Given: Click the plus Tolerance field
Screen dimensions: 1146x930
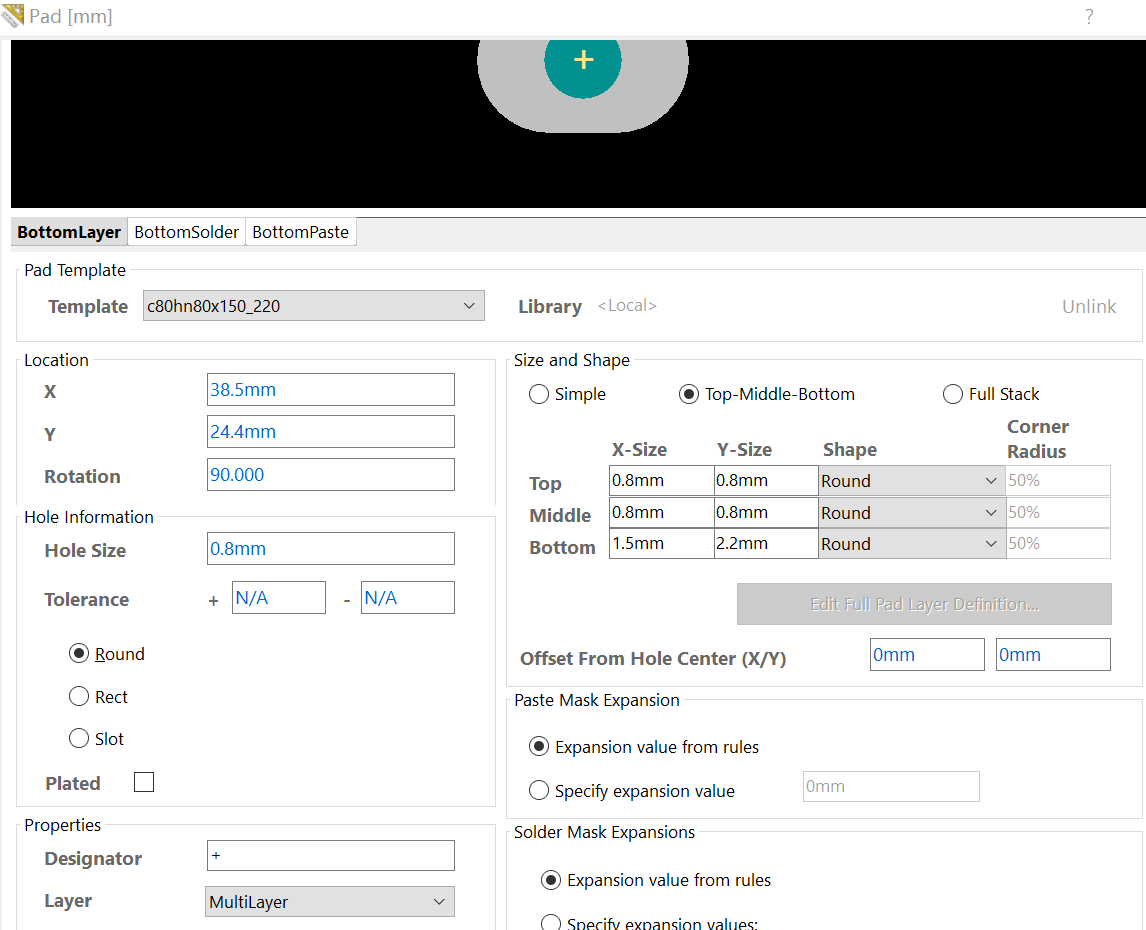Looking at the screenshot, I should 278,597.
